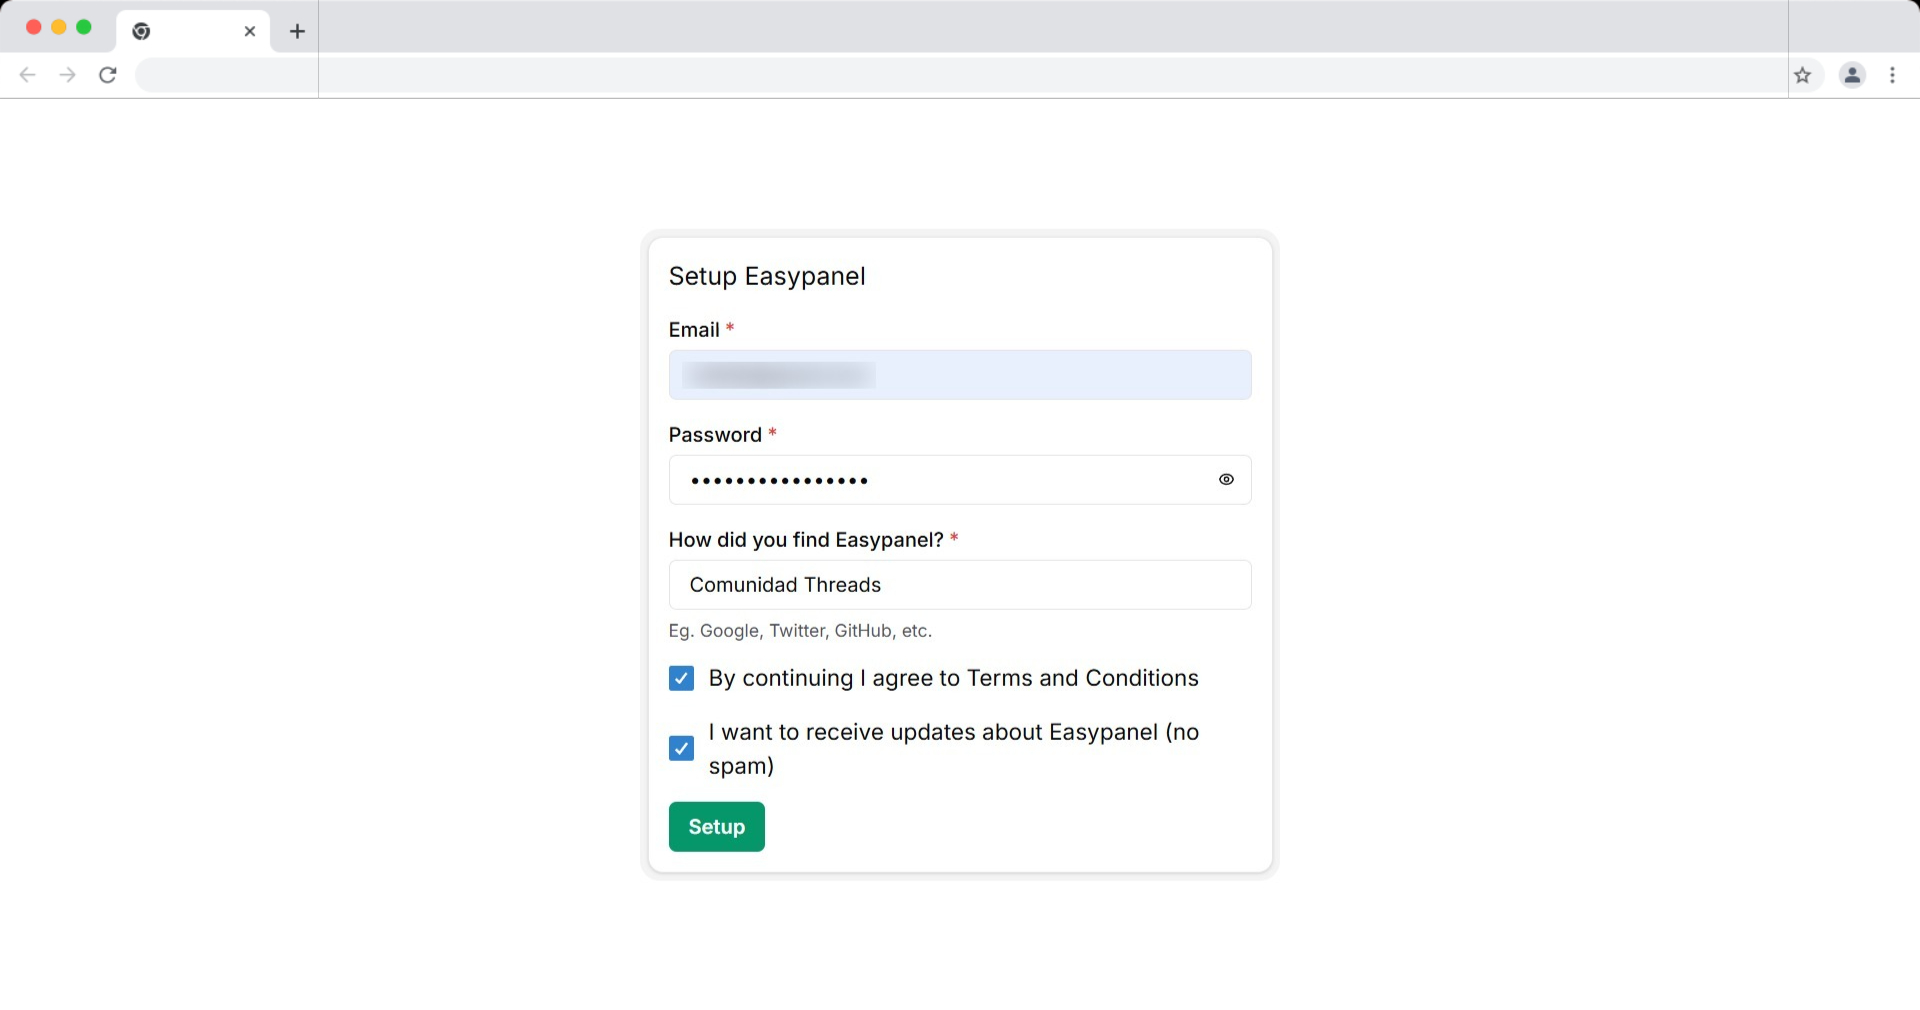Bookmark this page with the star icon
The height and width of the screenshot is (1010, 1920).
coord(1802,75)
